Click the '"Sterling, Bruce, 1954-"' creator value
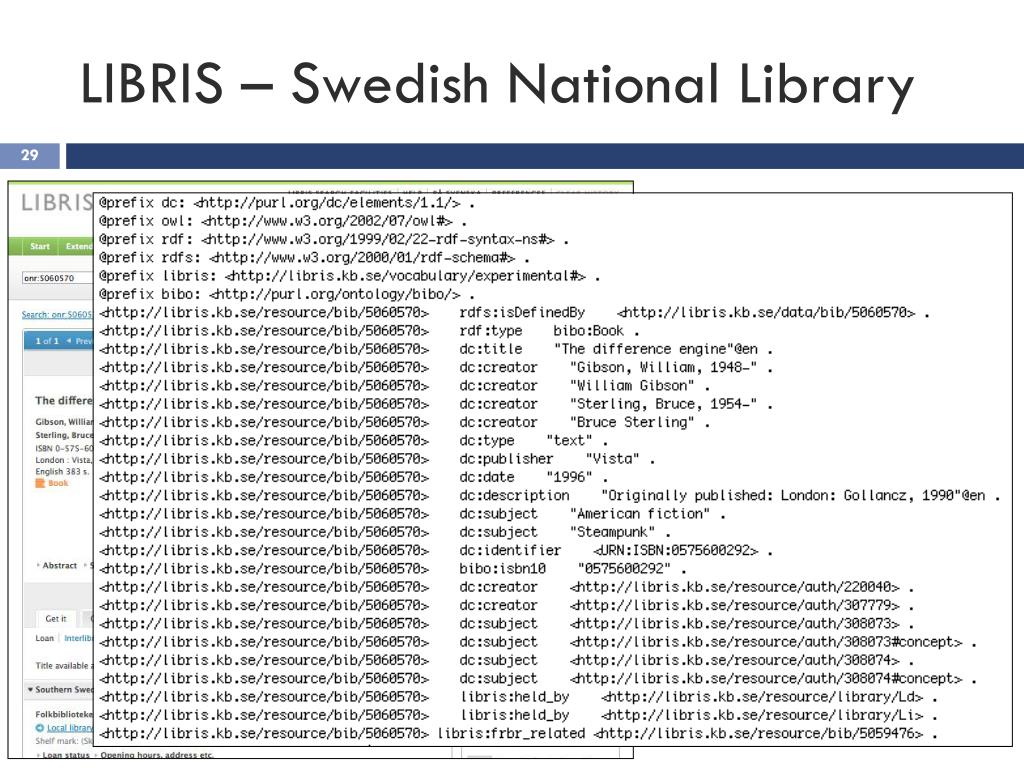 click(x=664, y=404)
